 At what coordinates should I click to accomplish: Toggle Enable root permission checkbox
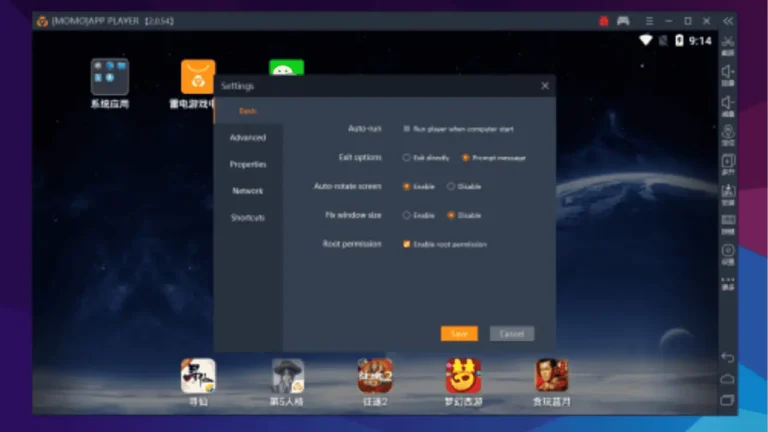[x=407, y=244]
